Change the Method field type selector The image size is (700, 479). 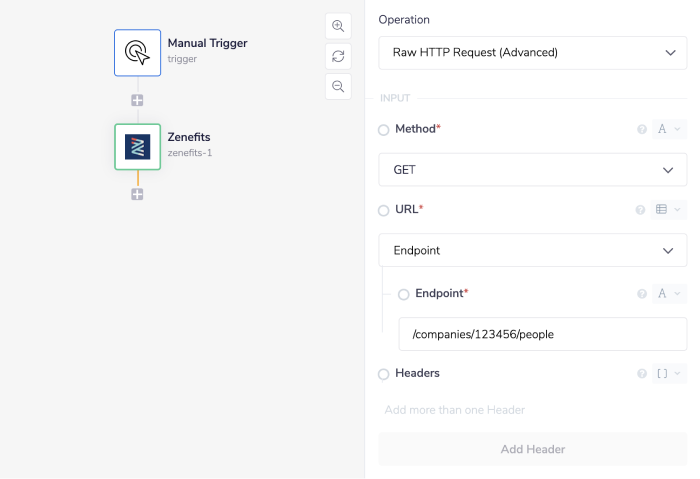(668, 129)
